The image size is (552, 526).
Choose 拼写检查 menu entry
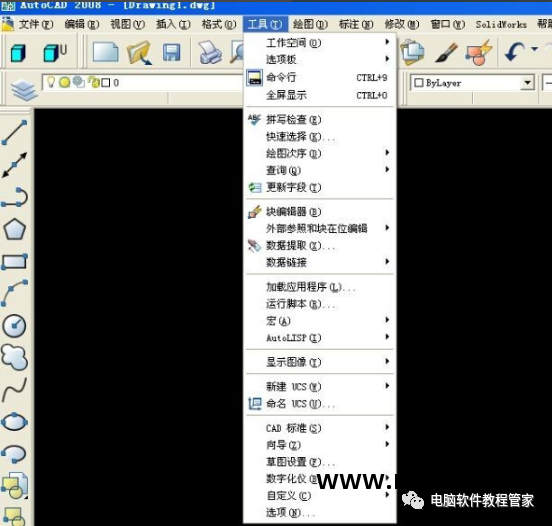coord(320,120)
